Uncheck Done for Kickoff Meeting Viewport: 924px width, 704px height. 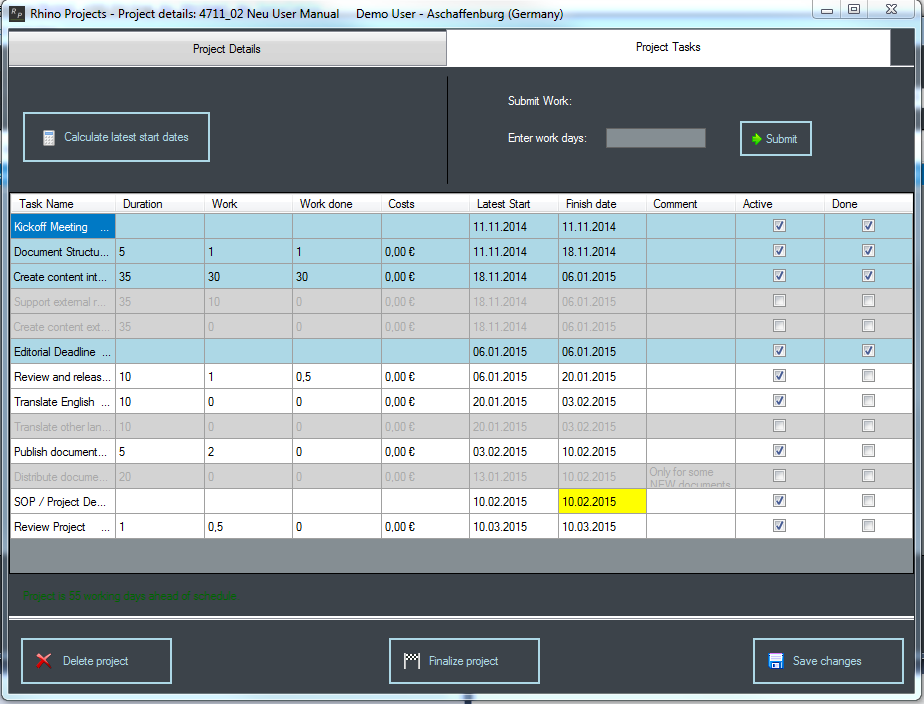(x=868, y=226)
